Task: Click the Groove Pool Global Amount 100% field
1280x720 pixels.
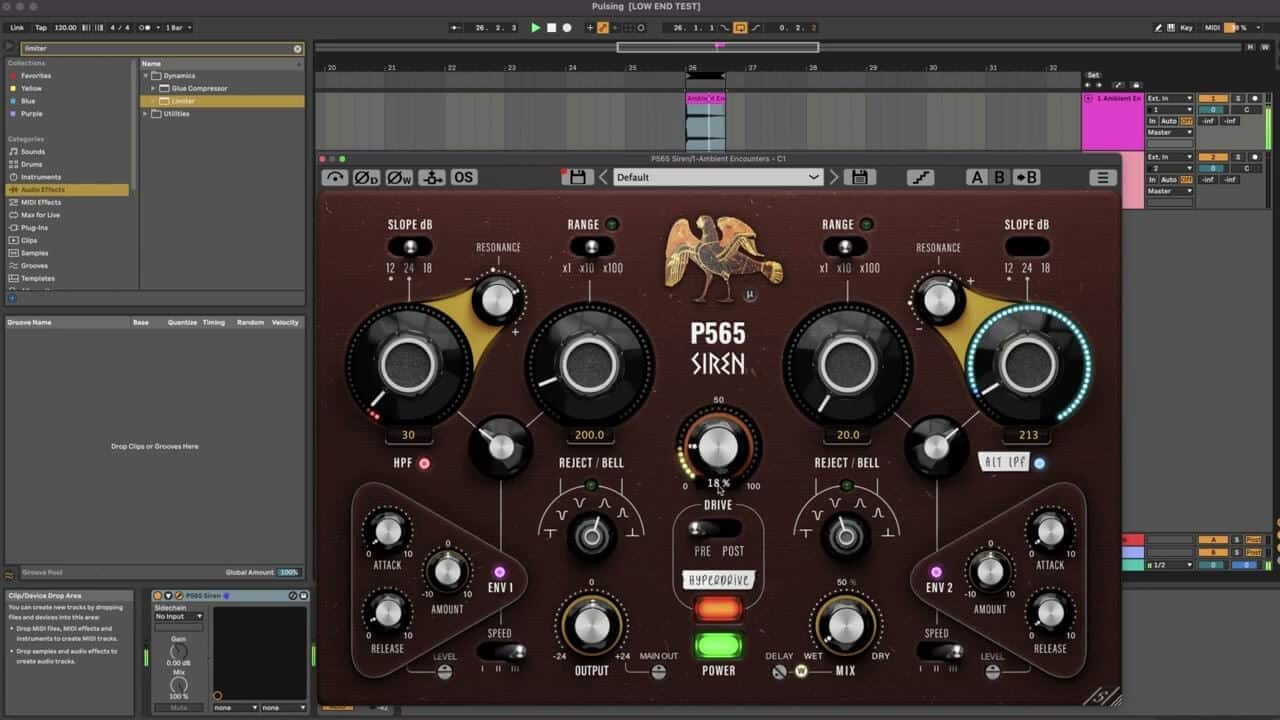Action: click(x=289, y=572)
